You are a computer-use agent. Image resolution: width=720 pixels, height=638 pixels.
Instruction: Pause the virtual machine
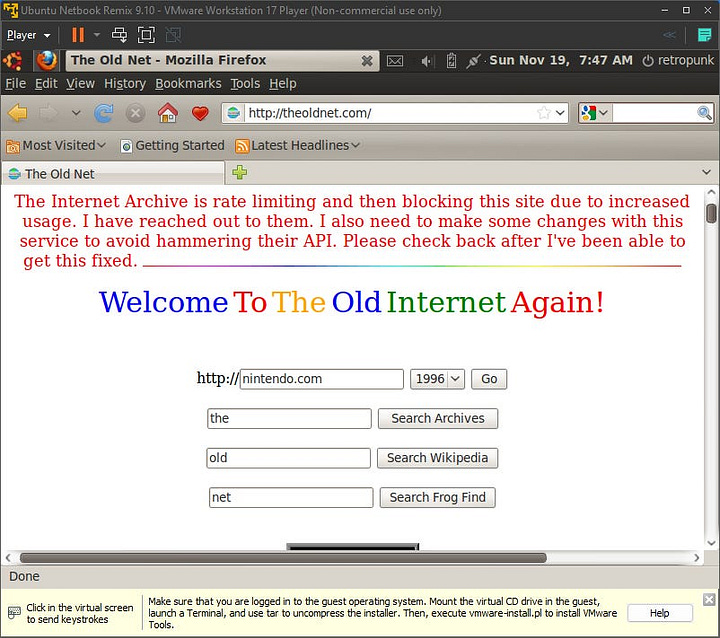tap(78, 35)
